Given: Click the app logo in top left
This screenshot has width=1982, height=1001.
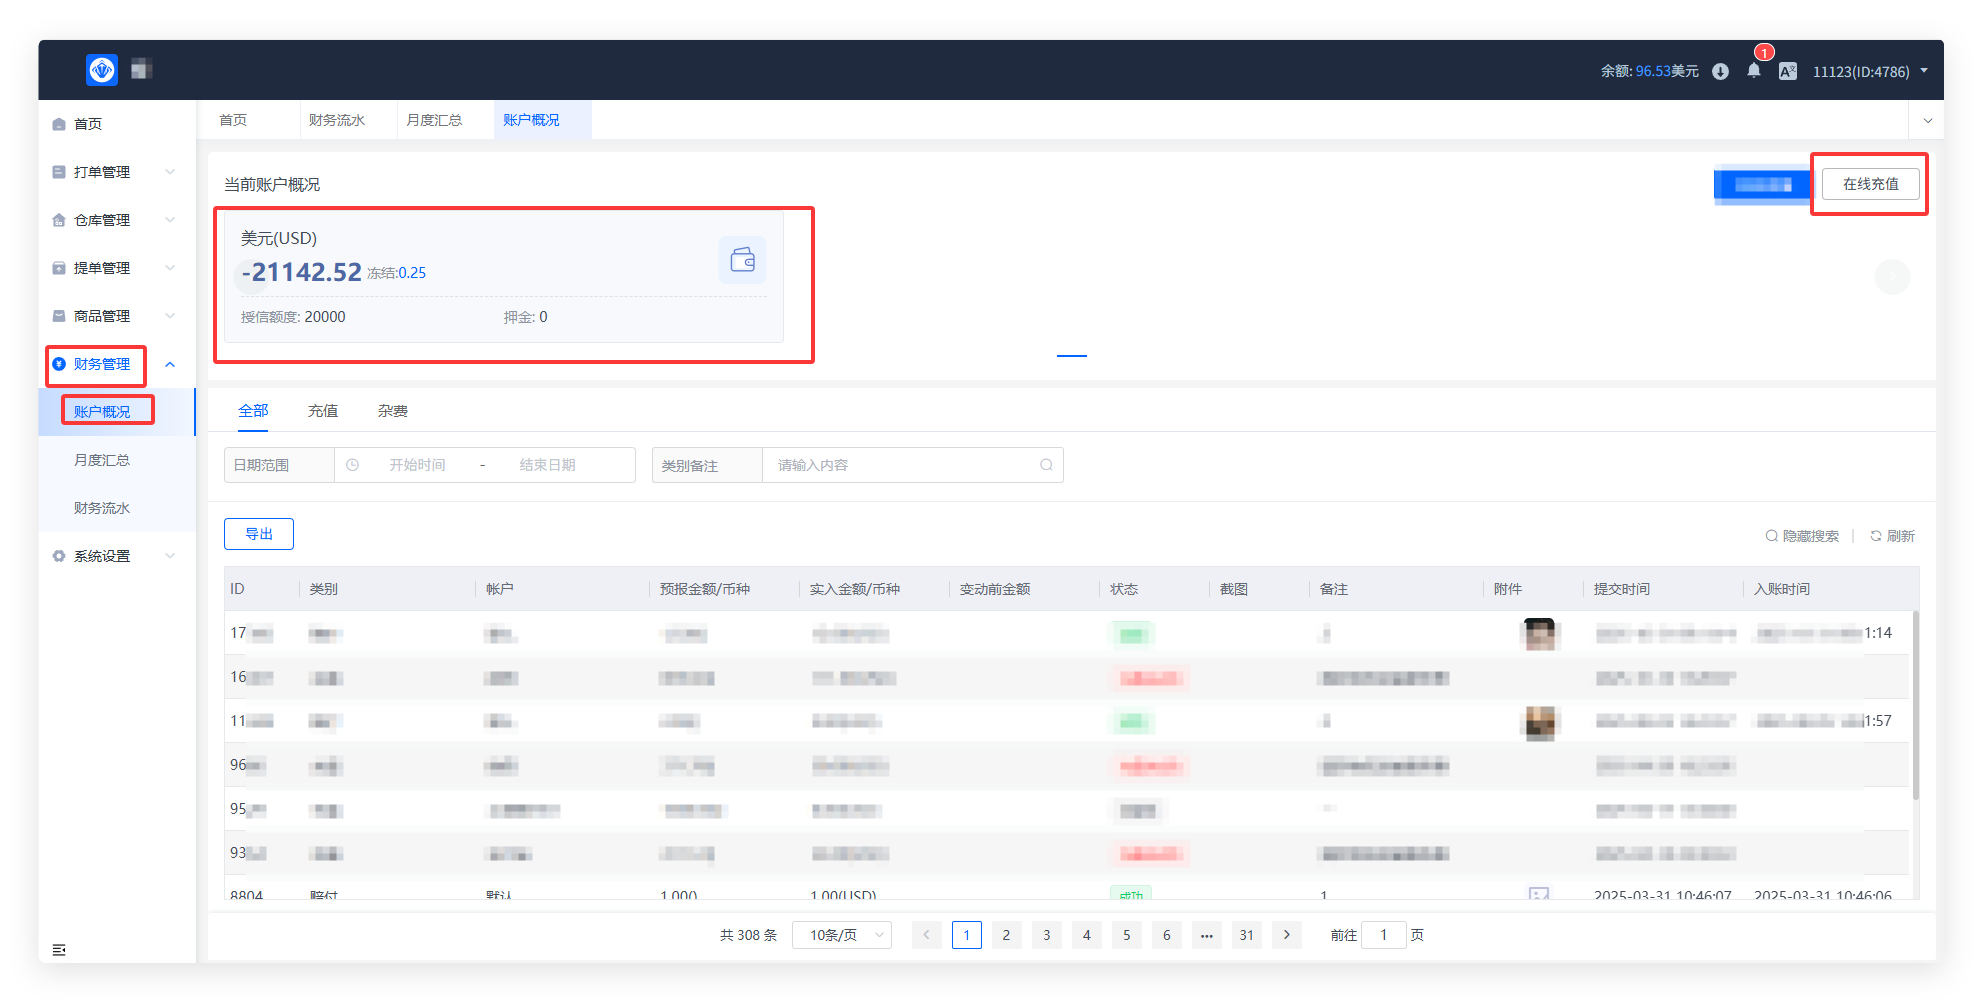Looking at the screenshot, I should point(102,70).
